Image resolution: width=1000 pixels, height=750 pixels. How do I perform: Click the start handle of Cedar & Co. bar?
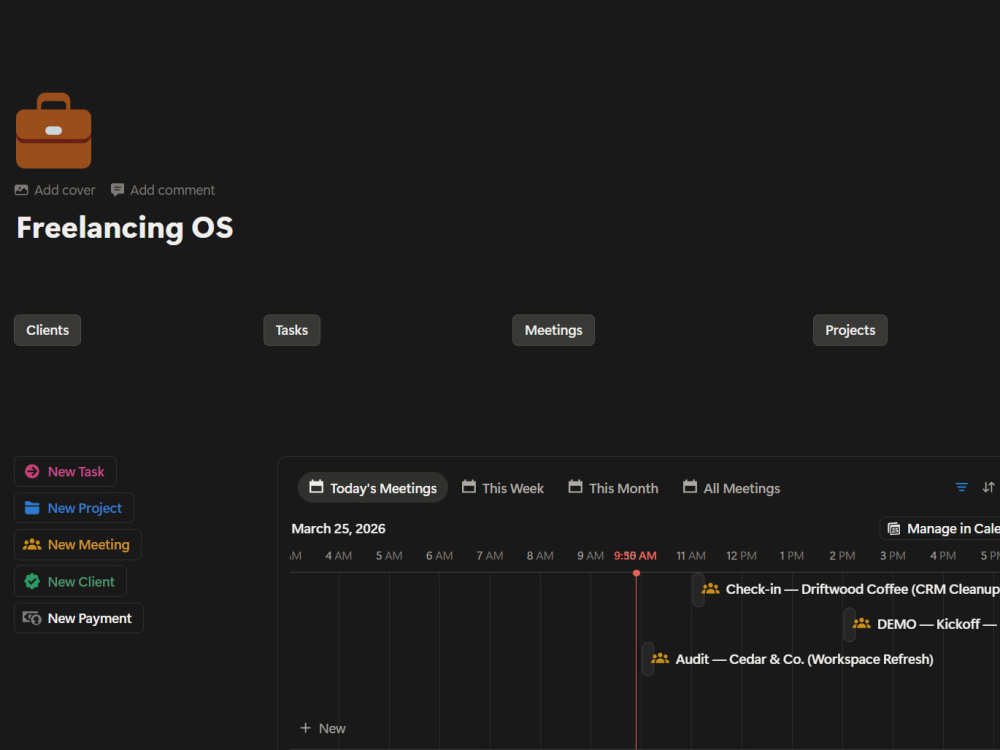[648, 659]
